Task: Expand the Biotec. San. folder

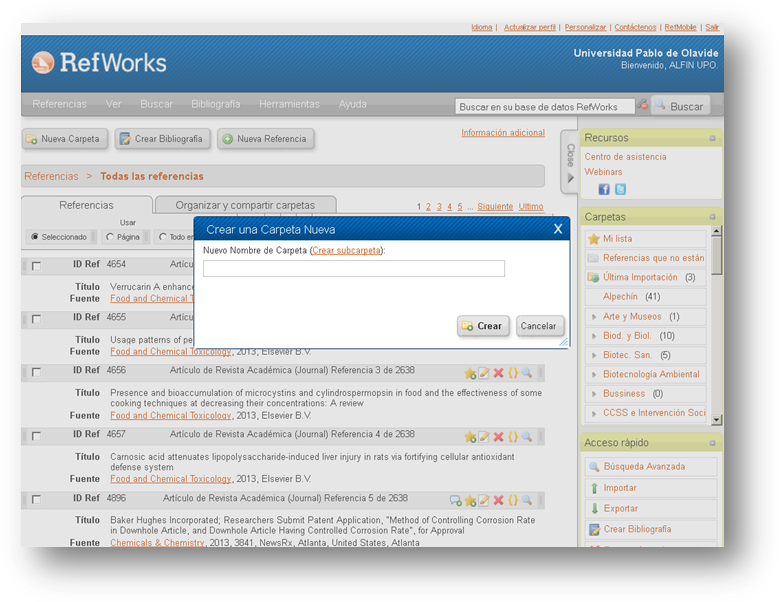Action: click(x=594, y=356)
